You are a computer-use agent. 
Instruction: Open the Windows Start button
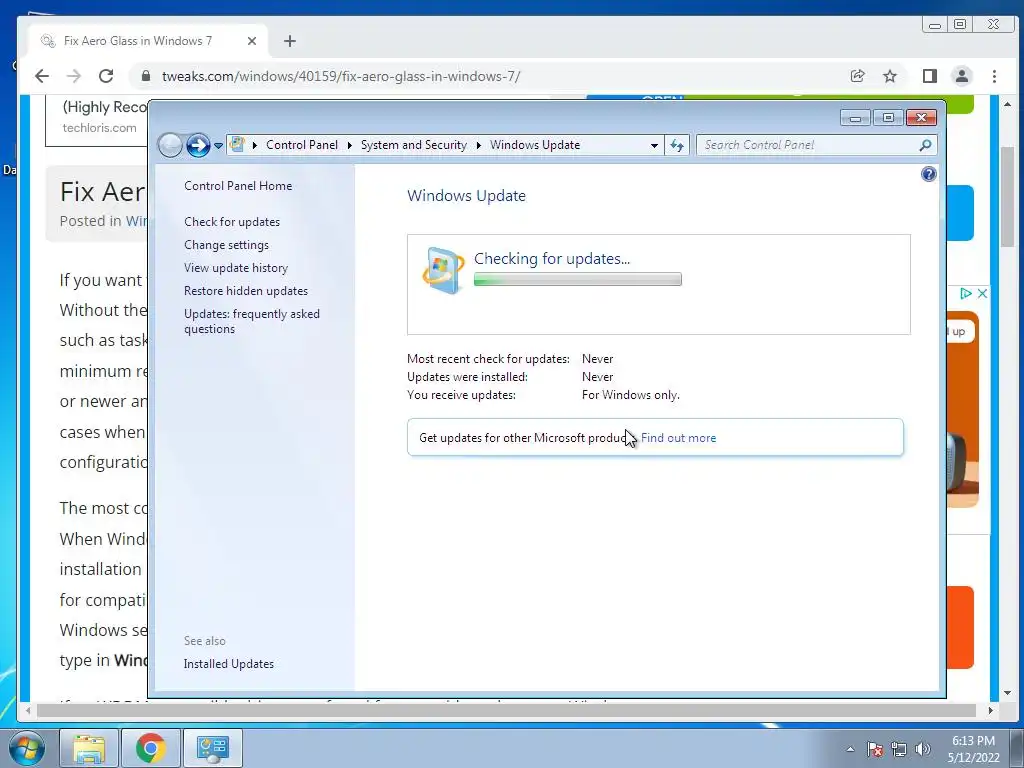pos(27,748)
